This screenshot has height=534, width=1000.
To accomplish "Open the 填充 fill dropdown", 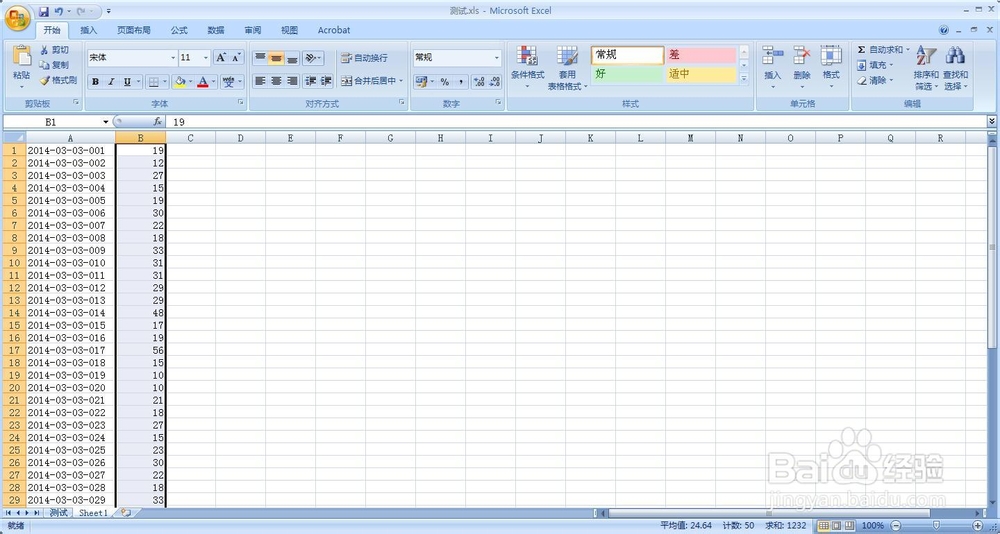I will pyautogui.click(x=874, y=65).
